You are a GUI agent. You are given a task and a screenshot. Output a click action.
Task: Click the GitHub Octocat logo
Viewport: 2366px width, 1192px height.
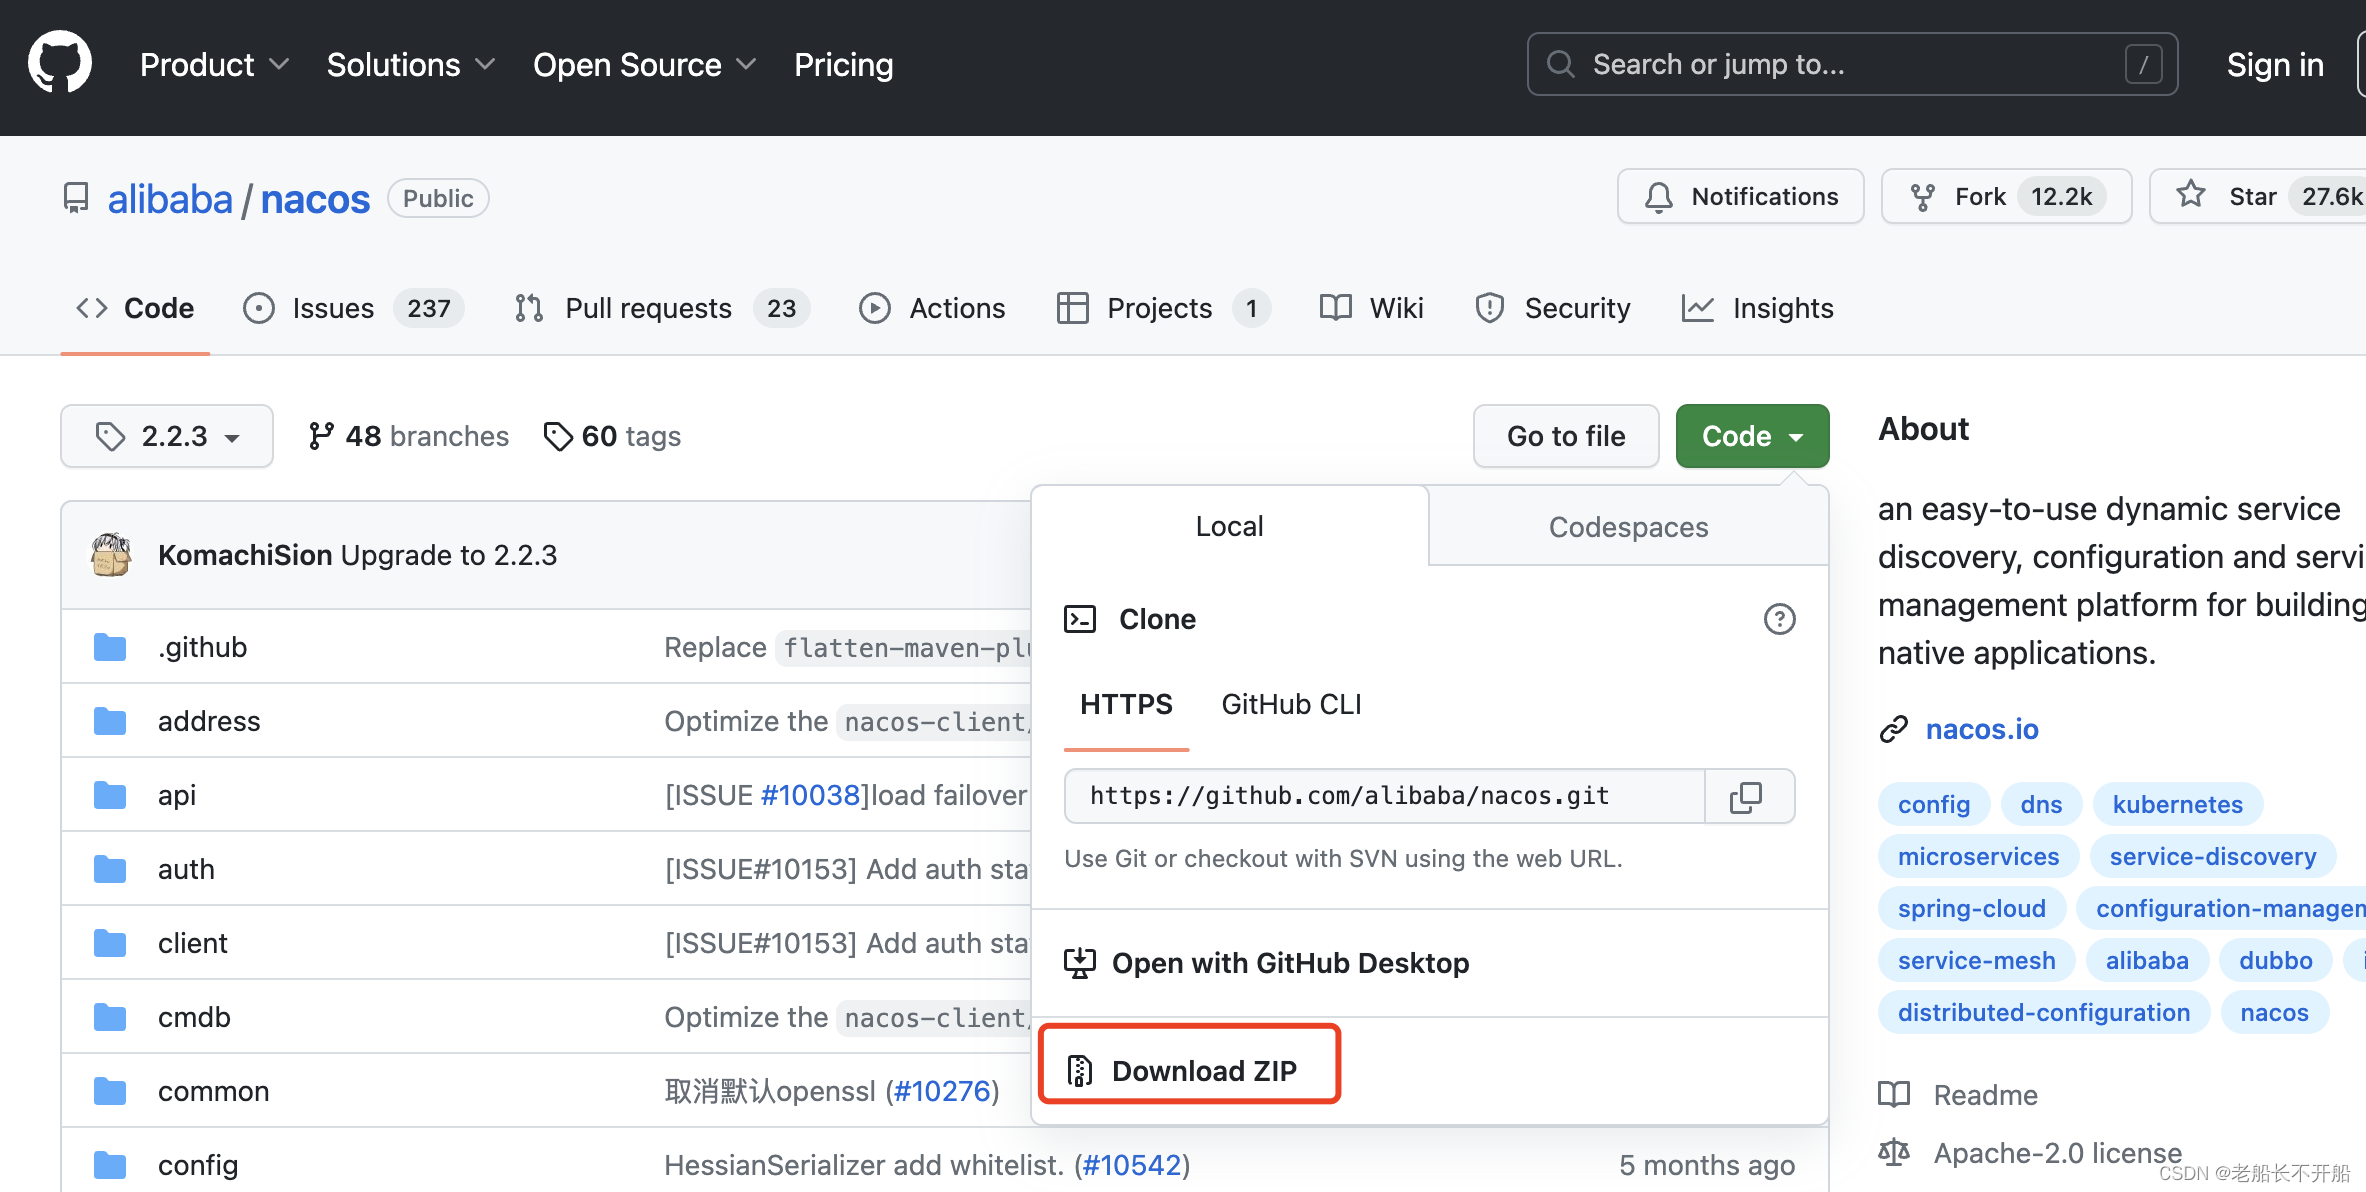tap(60, 63)
